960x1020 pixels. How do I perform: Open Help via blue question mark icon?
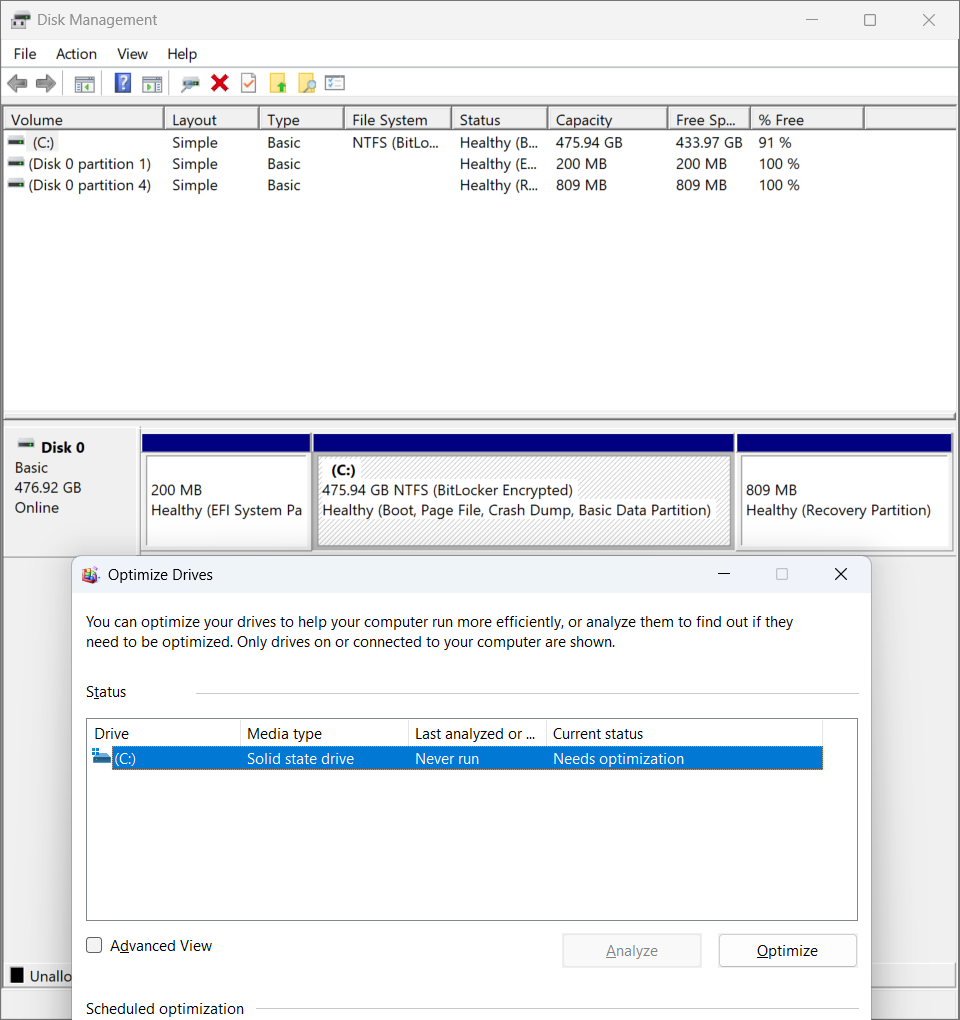123,83
